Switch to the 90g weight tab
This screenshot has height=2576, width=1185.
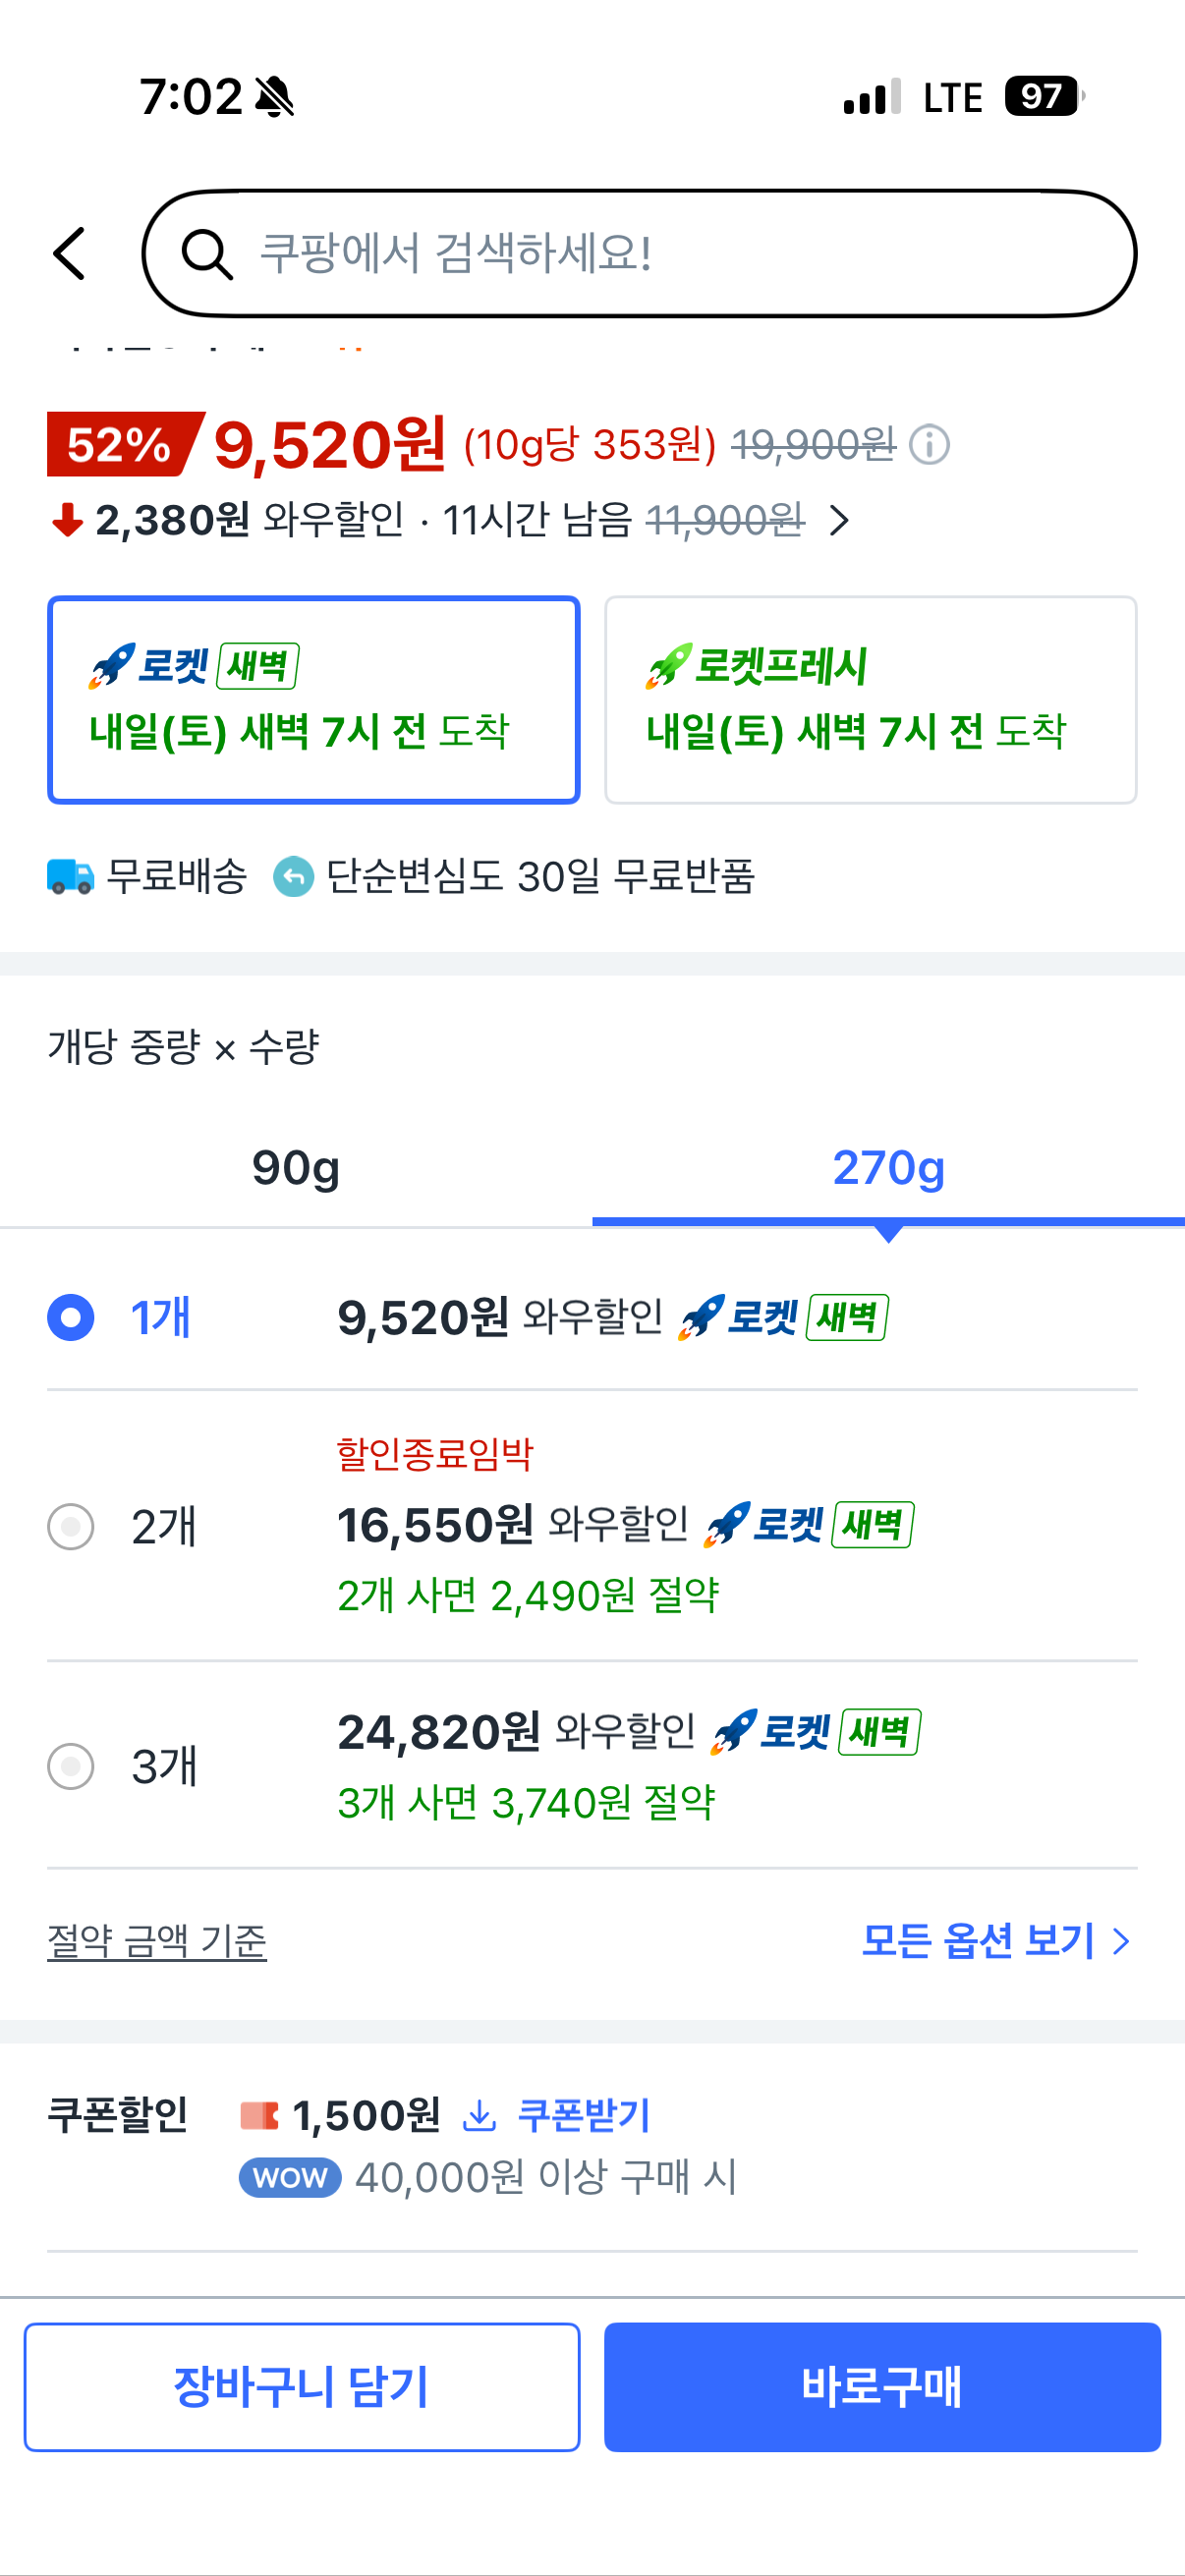[296, 1167]
